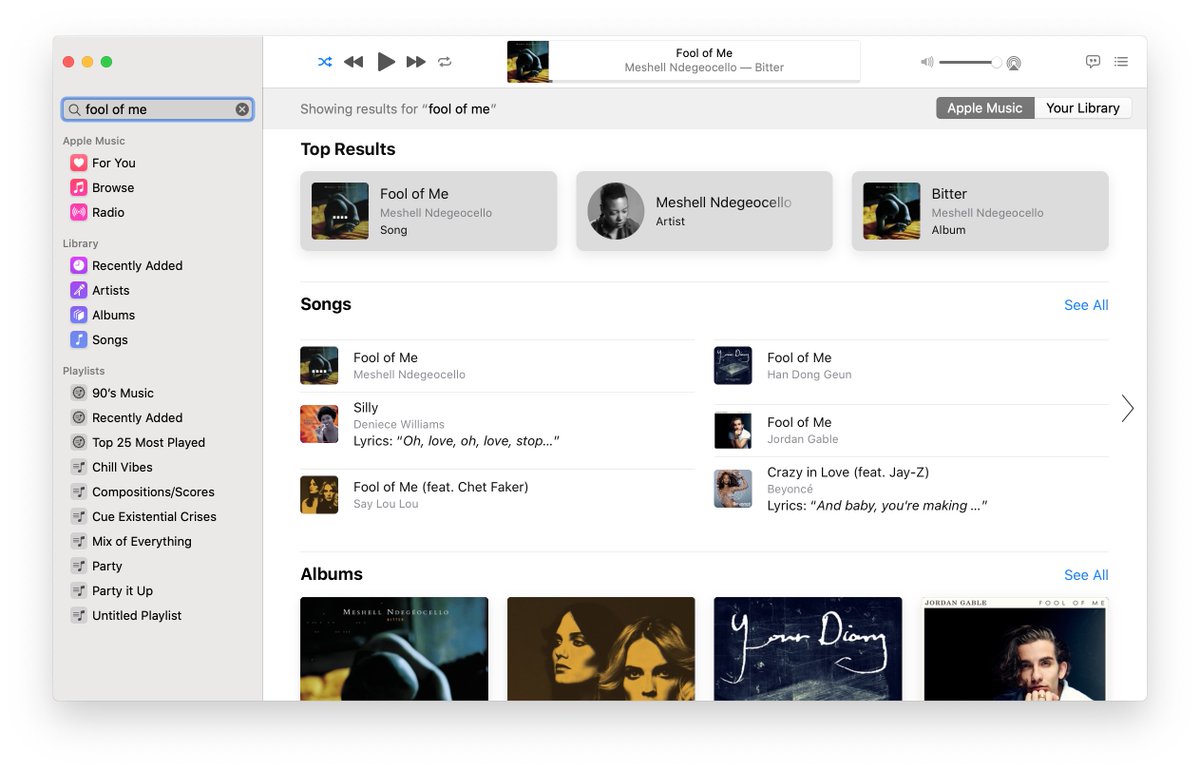This screenshot has width=1200, height=771.
Task: Open Cue Existential Crises playlist
Action: pyautogui.click(x=143, y=517)
